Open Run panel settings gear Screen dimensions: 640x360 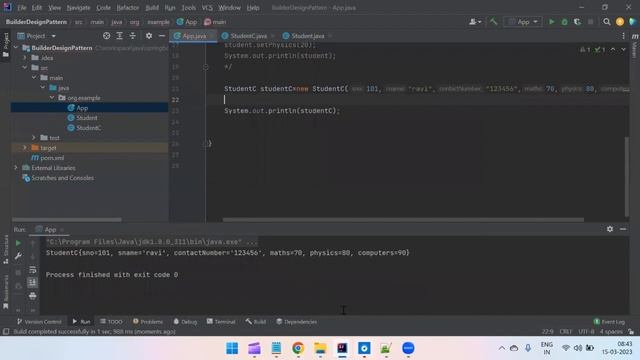click(x=610, y=229)
